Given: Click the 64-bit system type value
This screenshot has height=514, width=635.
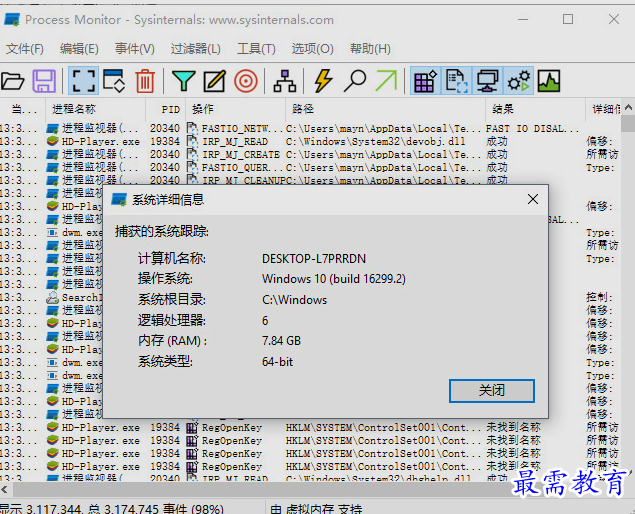Looking at the screenshot, I should [277, 362].
